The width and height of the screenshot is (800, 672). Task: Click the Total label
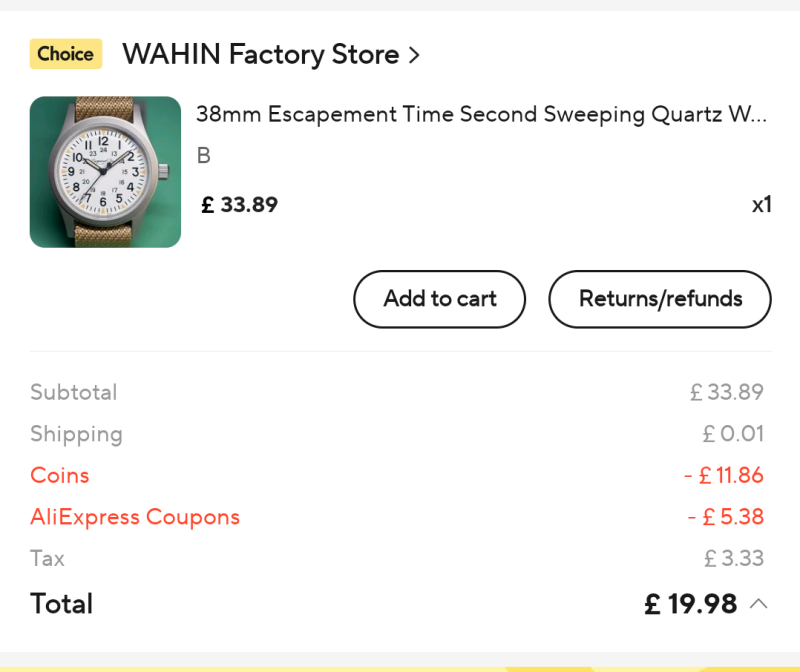pos(61,604)
